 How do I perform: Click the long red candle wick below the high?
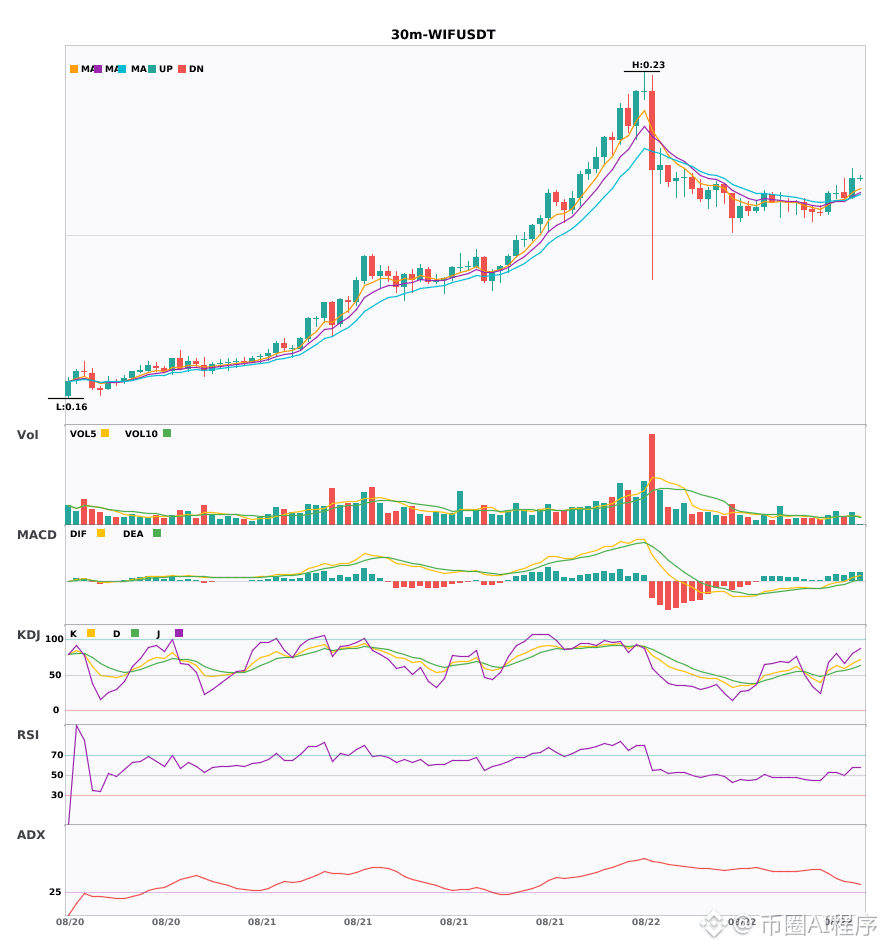tap(652, 225)
